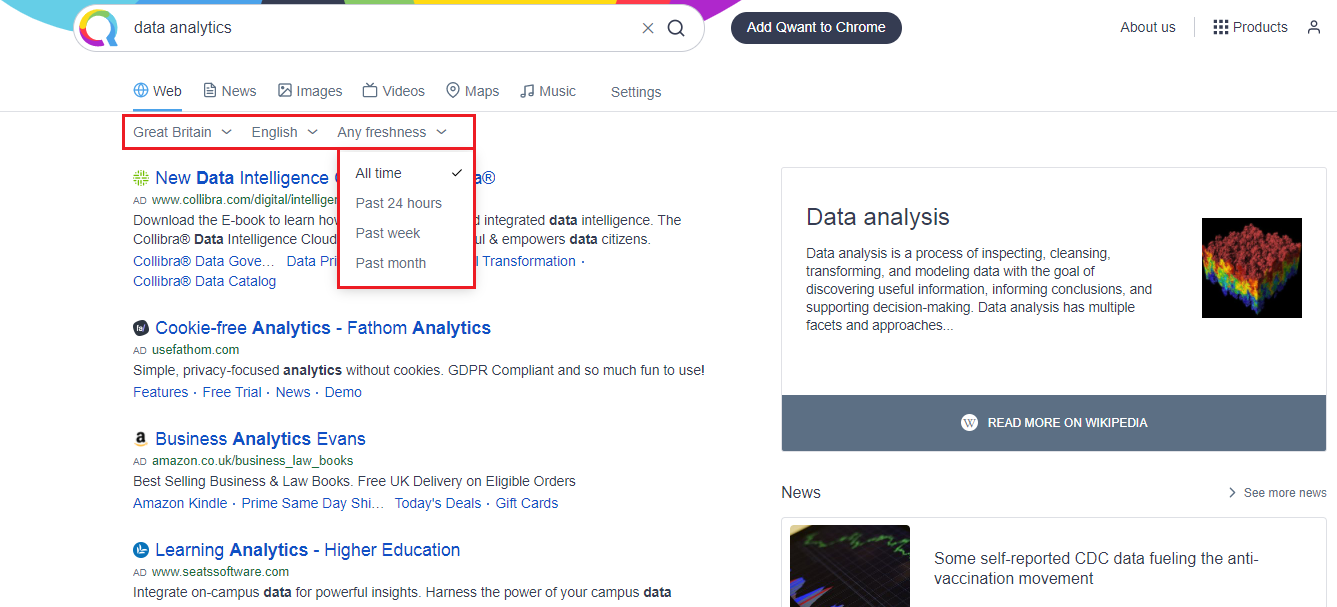Switch to the Images tab
The image size is (1337, 607).
[x=310, y=91]
